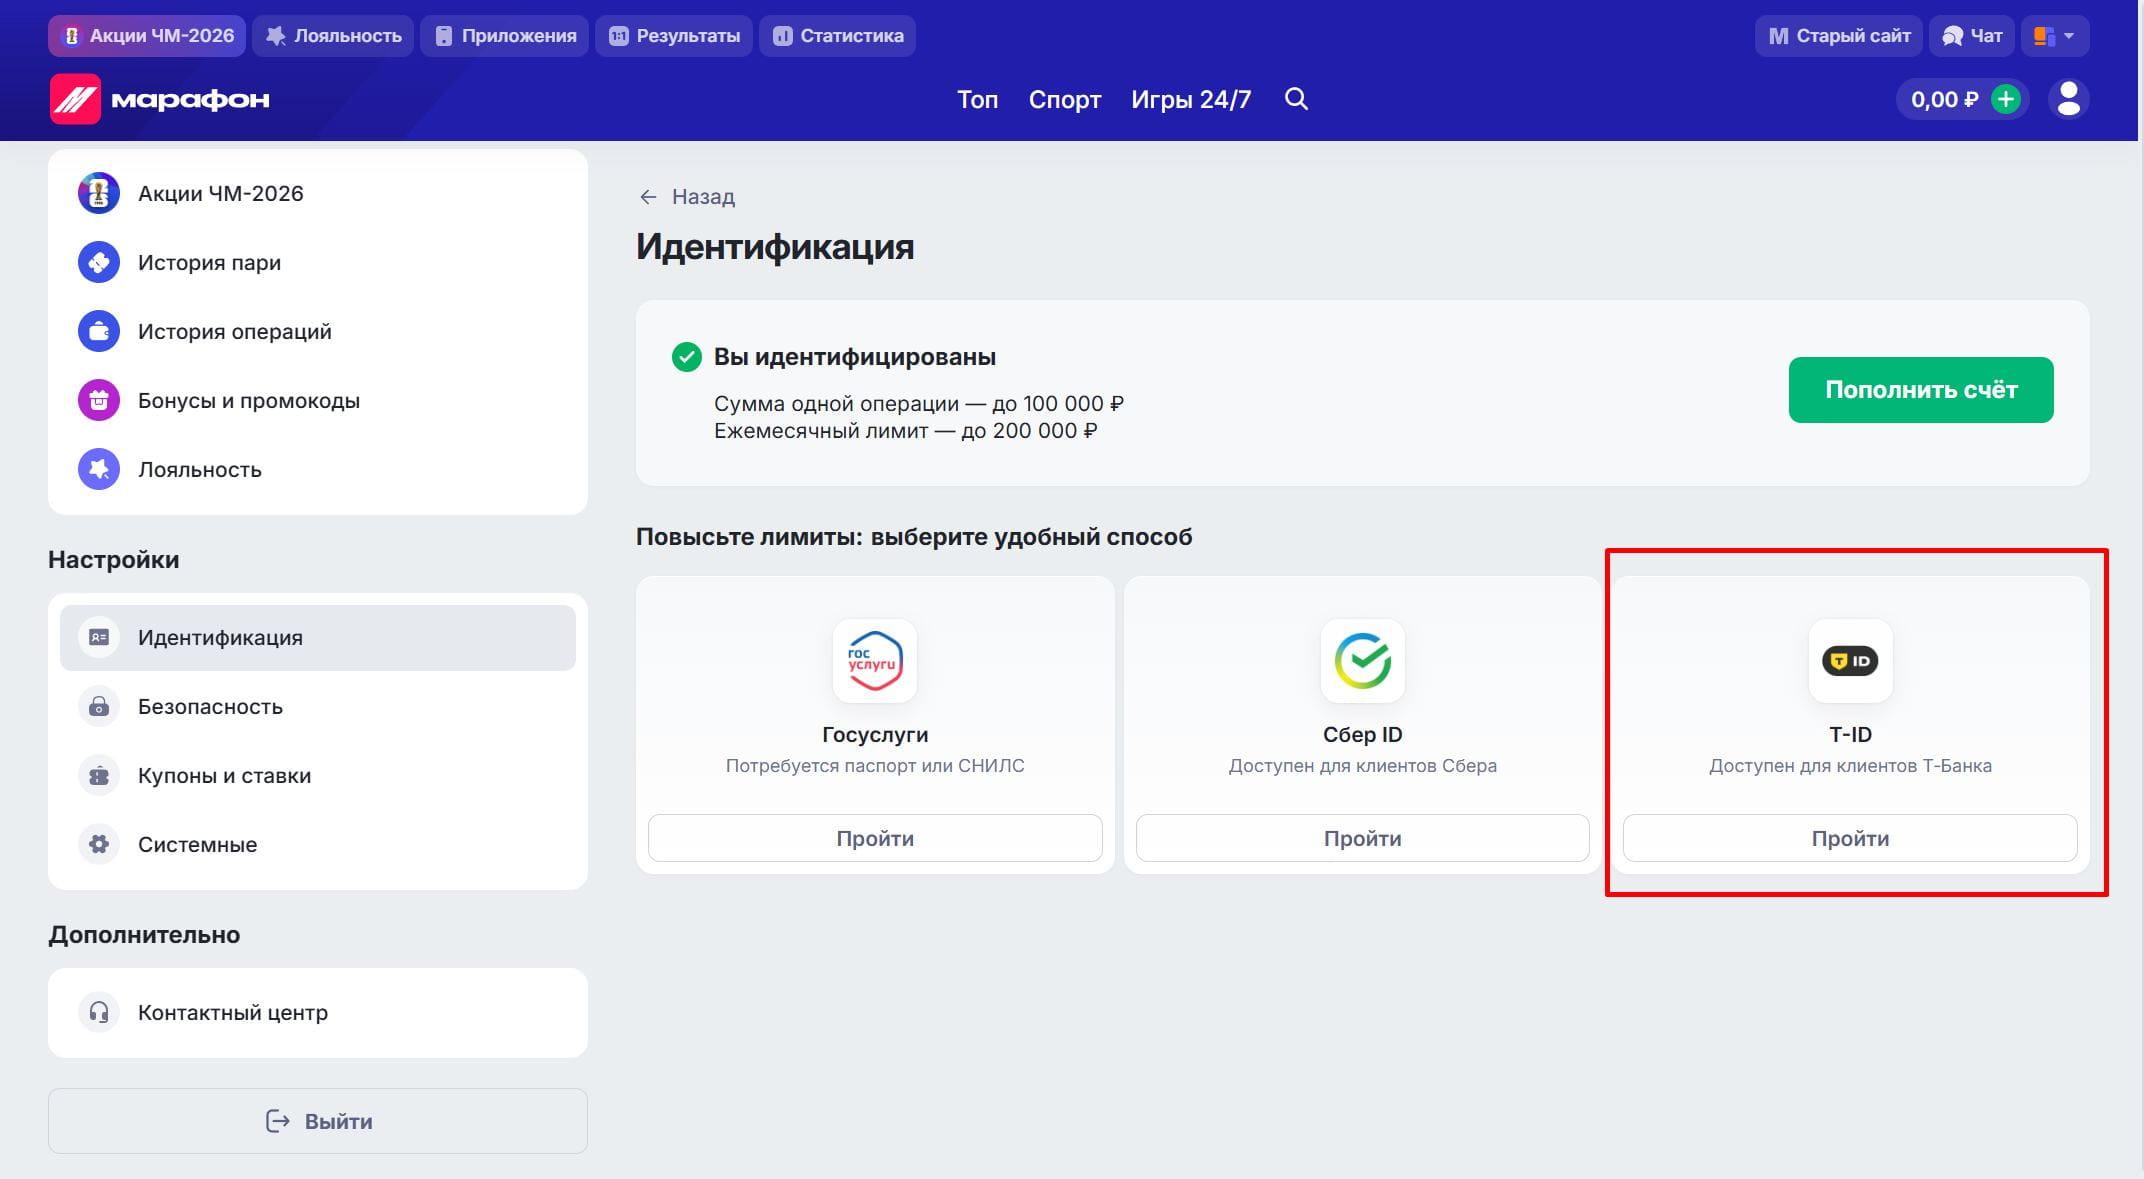Select История пари in sidebar
The width and height of the screenshot is (2144, 1179).
(x=318, y=262)
